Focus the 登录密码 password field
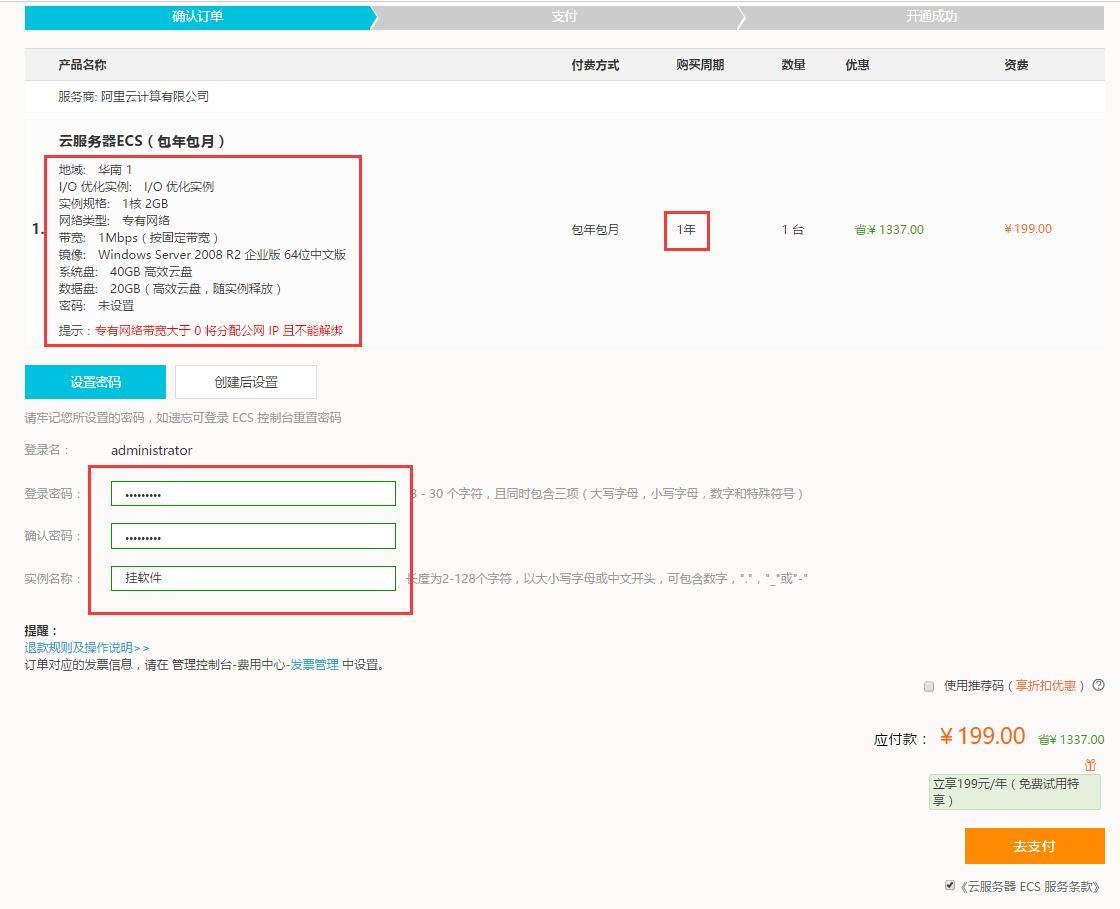The image size is (1120, 909). click(x=253, y=494)
